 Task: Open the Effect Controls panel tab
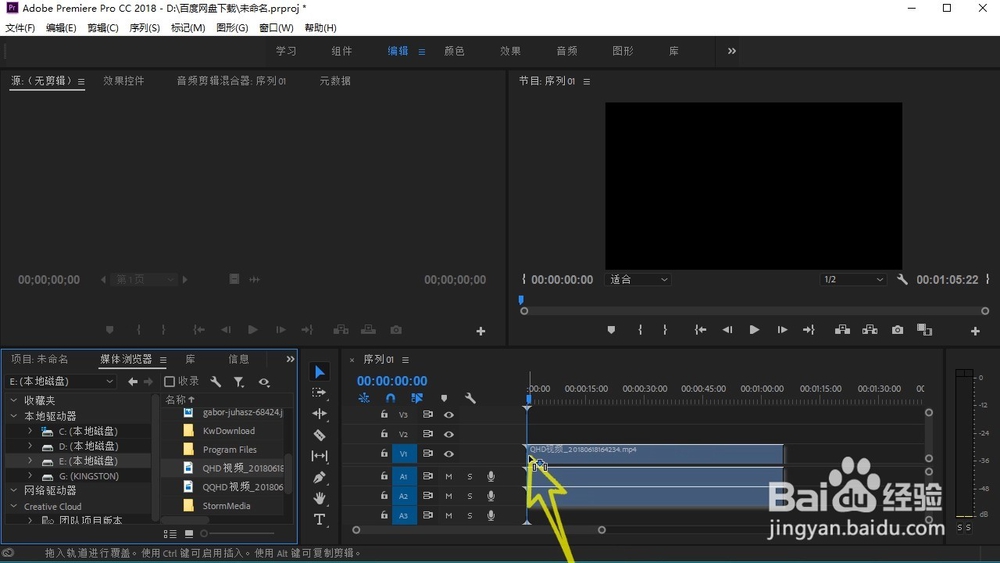124,81
